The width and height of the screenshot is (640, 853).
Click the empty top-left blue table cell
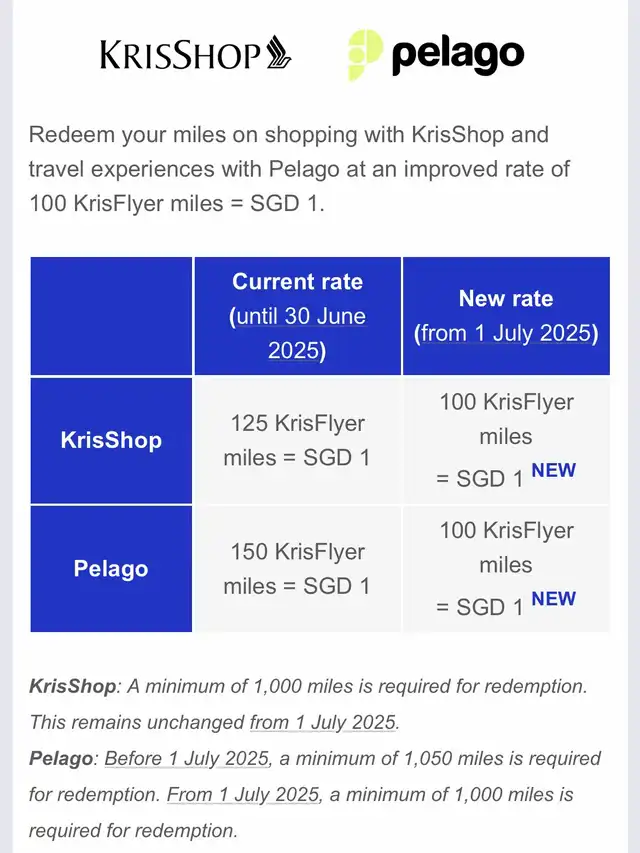(111, 316)
